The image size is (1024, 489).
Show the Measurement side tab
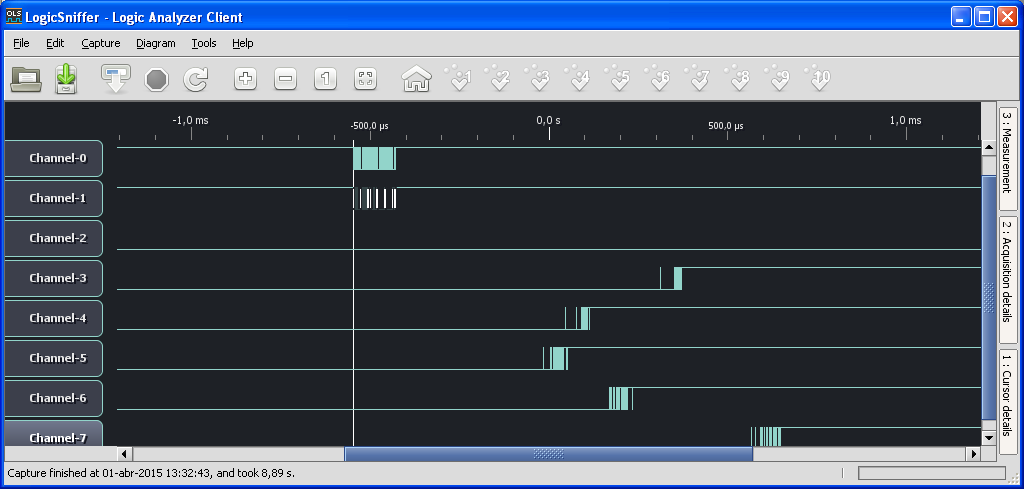[1008, 158]
